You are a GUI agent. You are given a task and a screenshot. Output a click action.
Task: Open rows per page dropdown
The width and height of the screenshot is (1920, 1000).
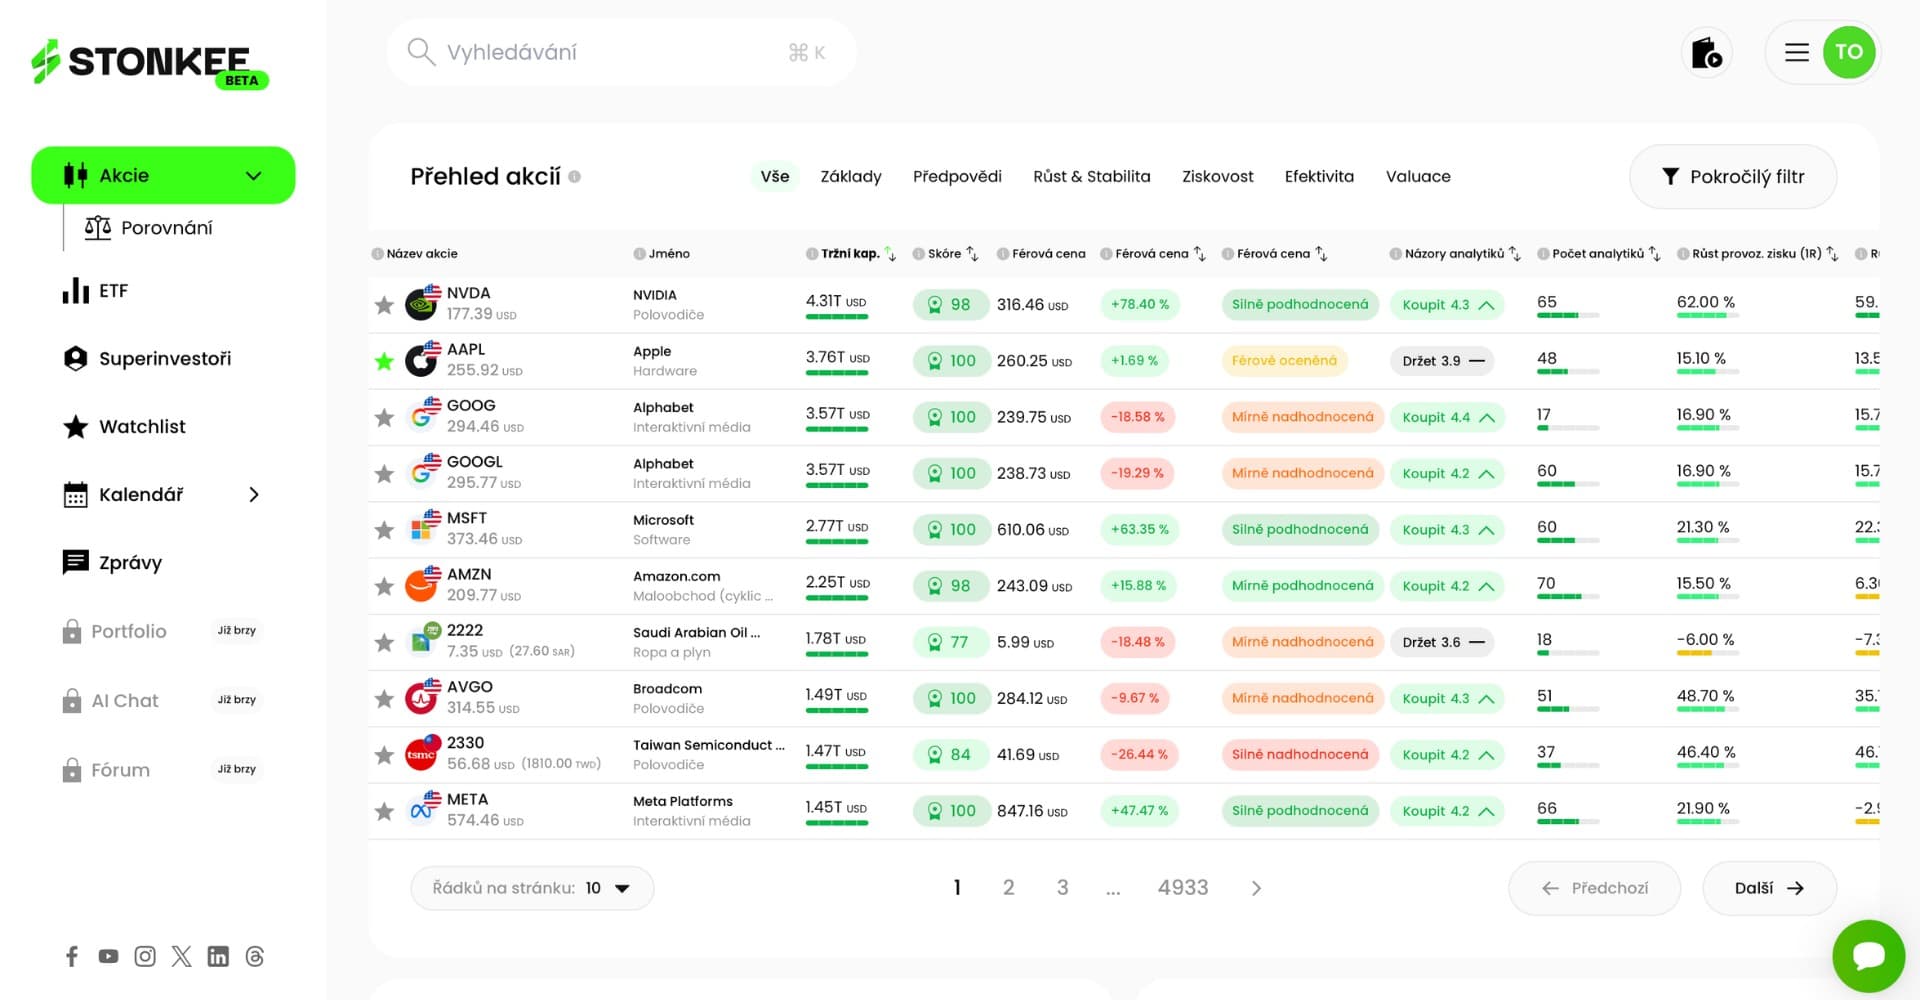click(532, 888)
